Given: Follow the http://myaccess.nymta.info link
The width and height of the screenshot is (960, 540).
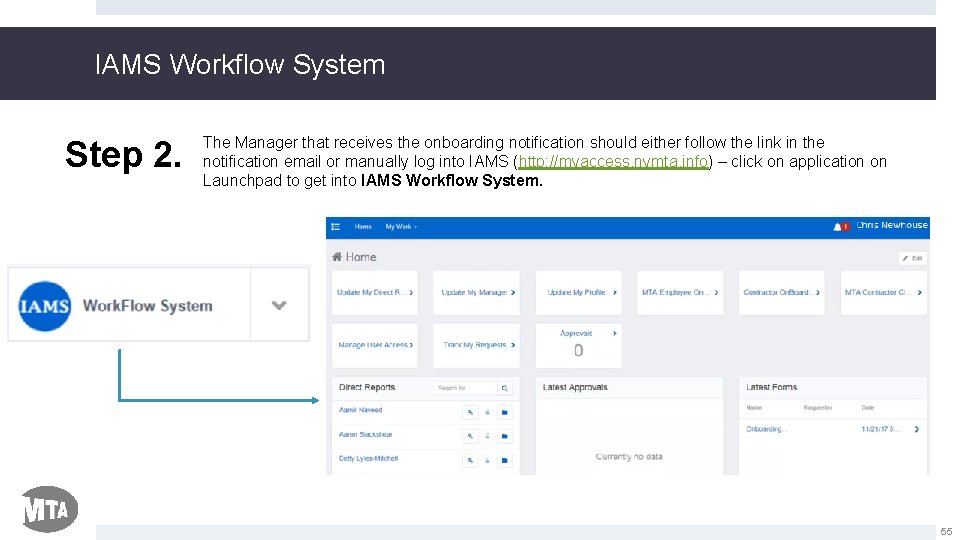Looking at the screenshot, I should click(613, 162).
